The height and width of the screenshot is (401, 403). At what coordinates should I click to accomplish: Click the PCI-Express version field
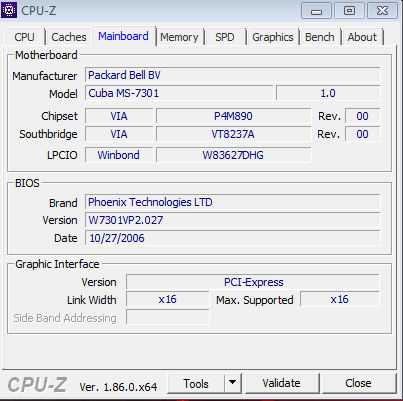tap(253, 282)
